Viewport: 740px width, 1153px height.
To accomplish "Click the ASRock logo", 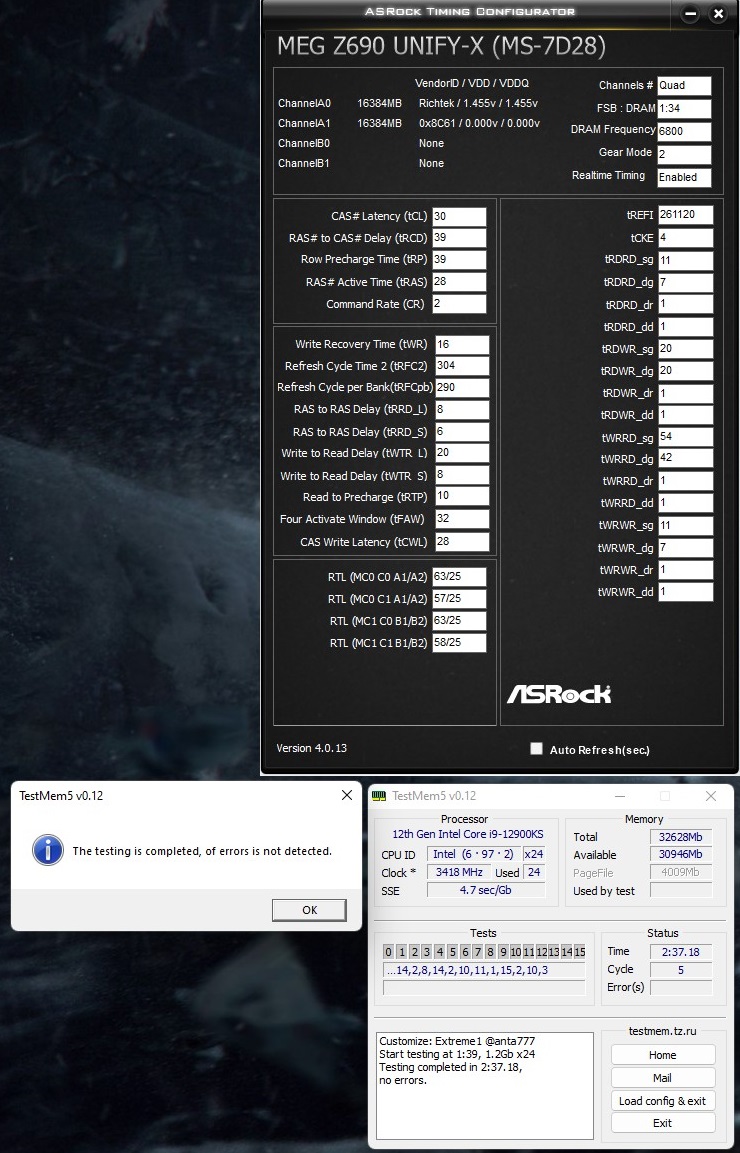I will point(559,693).
